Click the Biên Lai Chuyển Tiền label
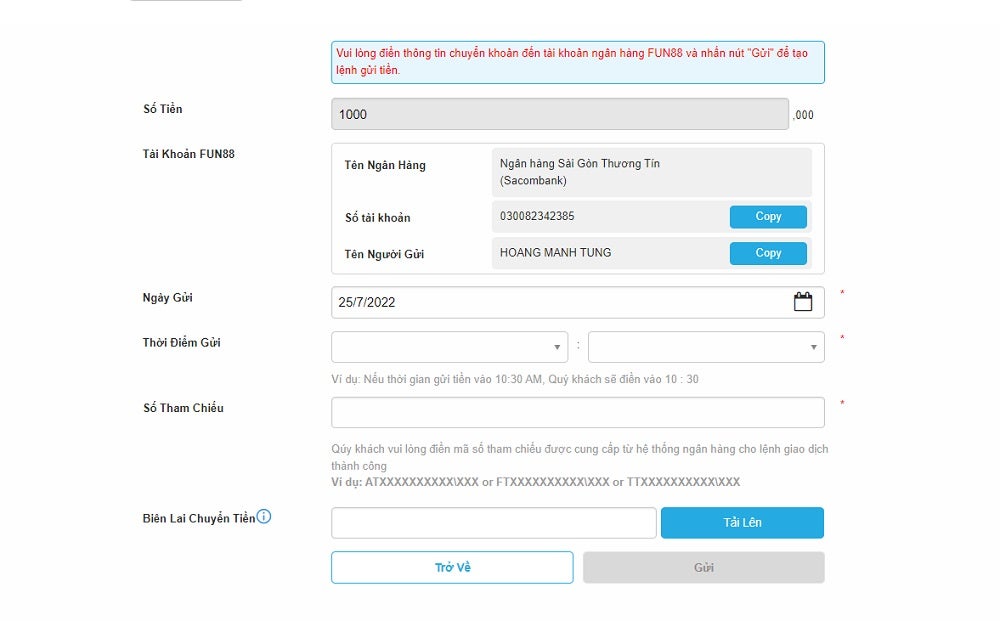The width and height of the screenshot is (1000, 621). pyautogui.click(x=199, y=518)
